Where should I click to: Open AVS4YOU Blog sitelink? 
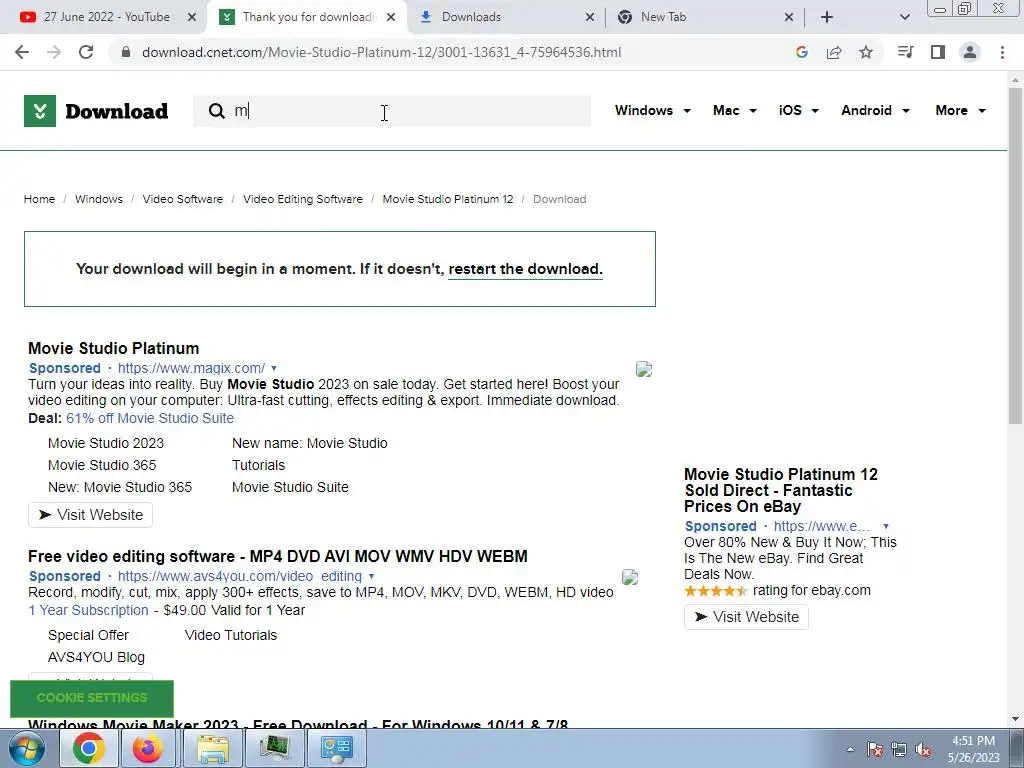coord(97,658)
